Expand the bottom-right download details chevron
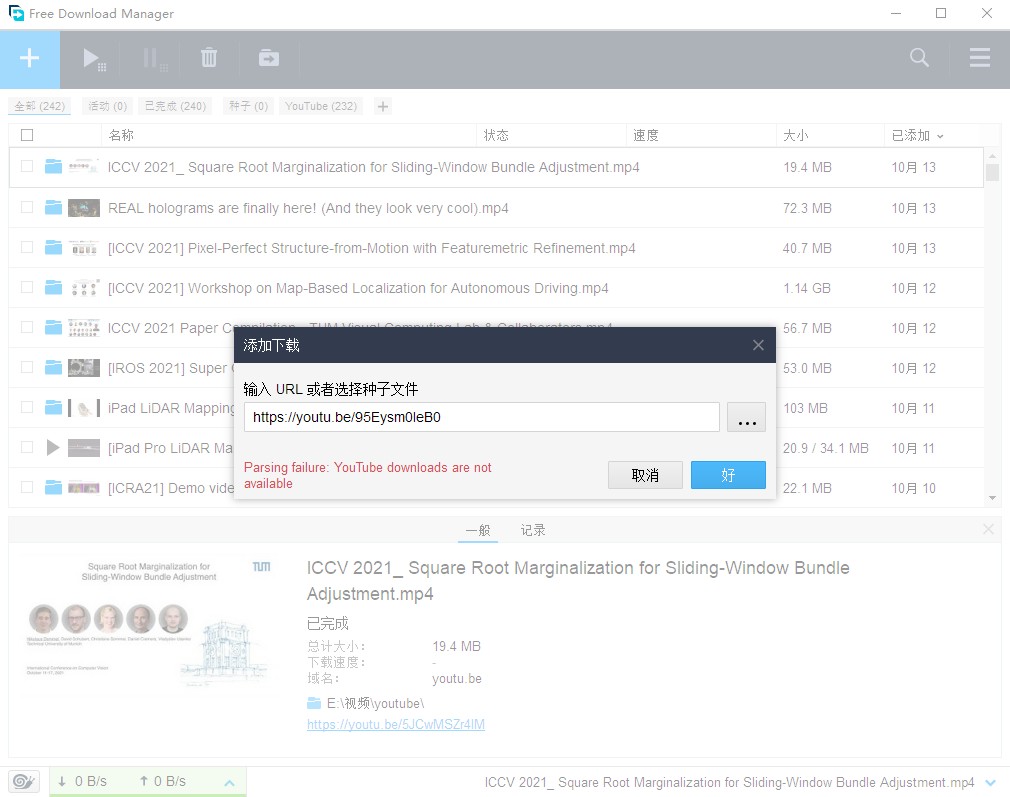Viewport: 1010px width, 797px height. click(990, 782)
